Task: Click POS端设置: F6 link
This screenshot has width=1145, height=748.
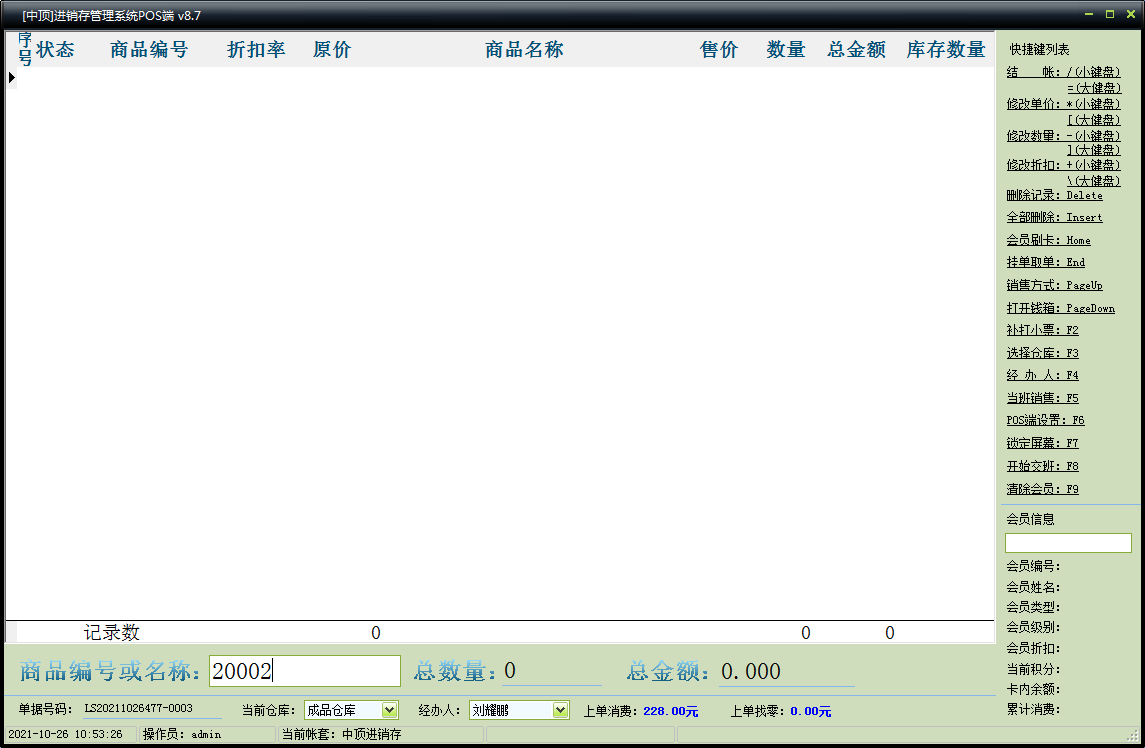Action: click(1045, 421)
